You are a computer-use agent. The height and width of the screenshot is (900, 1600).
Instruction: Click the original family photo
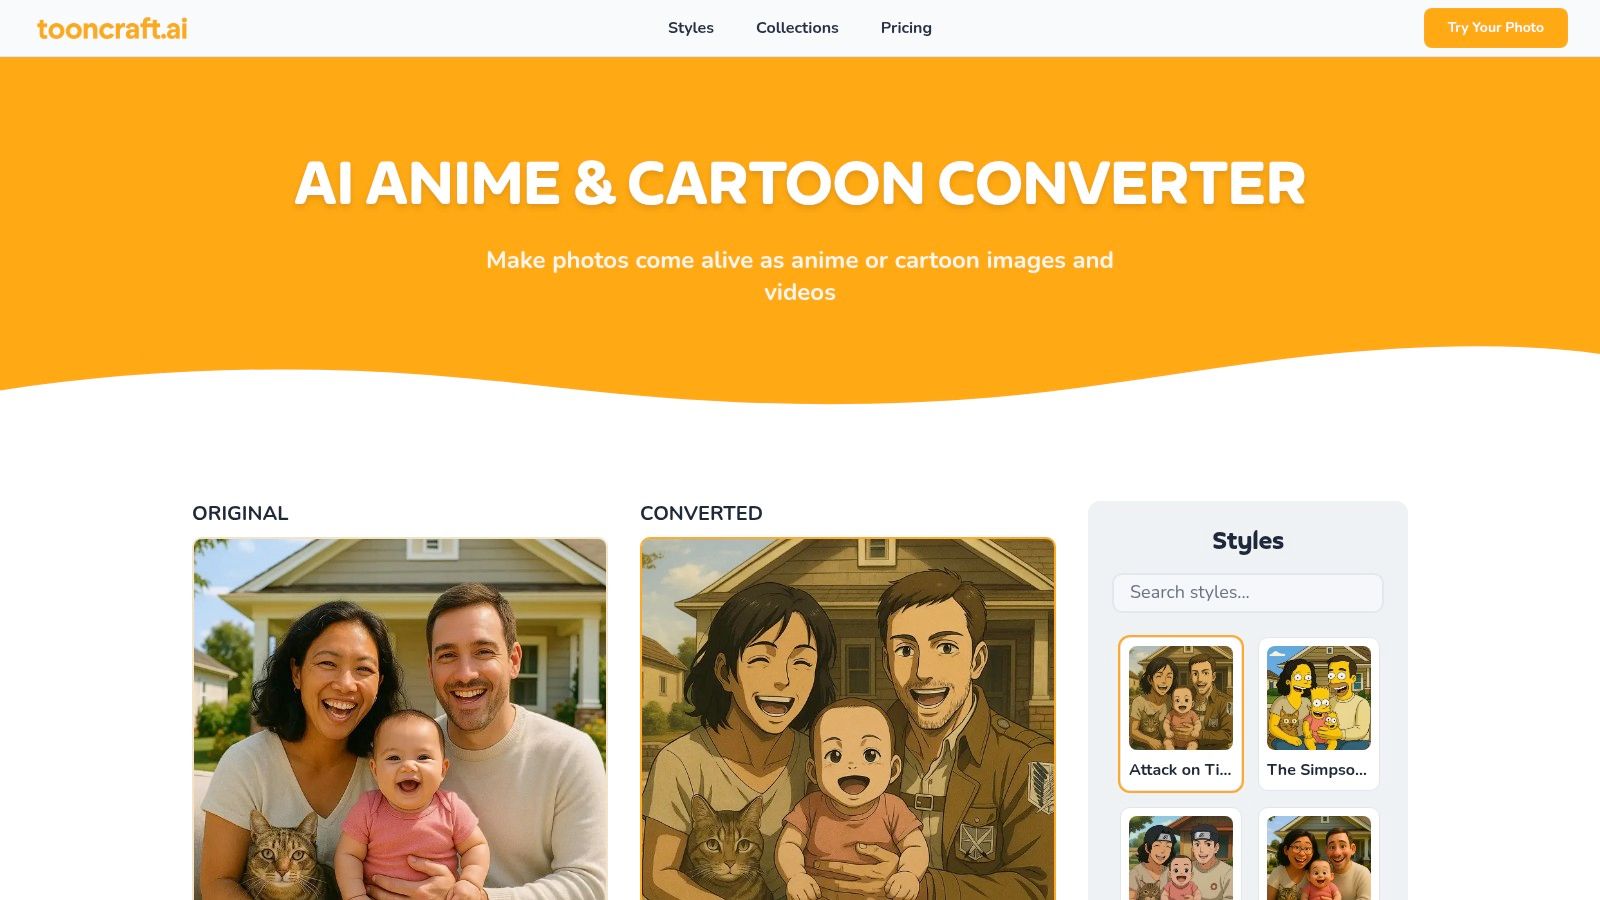pyautogui.click(x=400, y=719)
